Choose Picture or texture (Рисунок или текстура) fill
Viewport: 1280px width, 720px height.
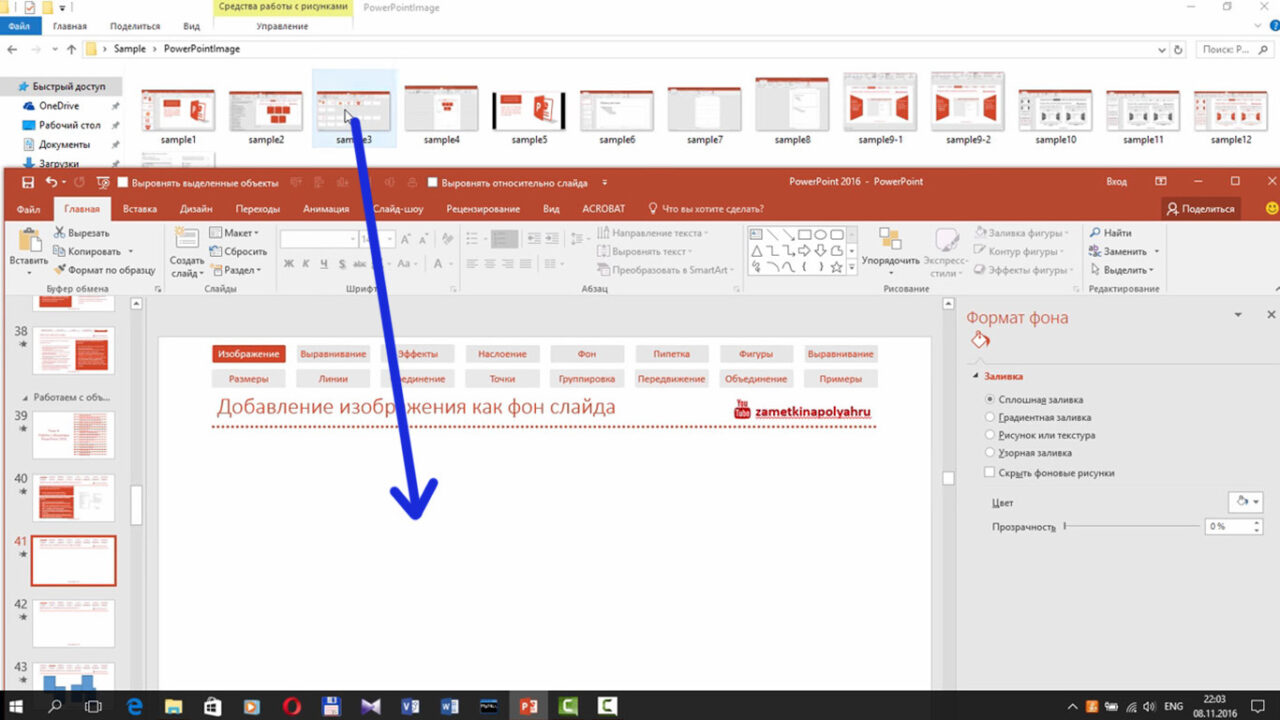[x=990, y=435]
